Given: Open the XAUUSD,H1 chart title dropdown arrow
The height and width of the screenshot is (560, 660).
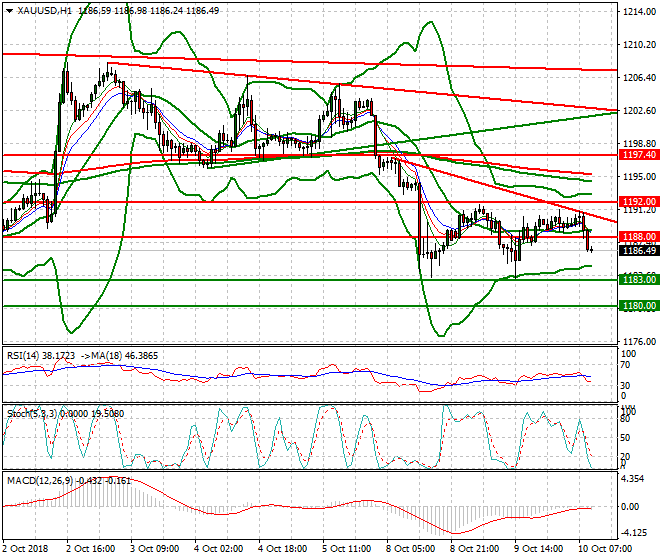Looking at the screenshot, I should click(9, 11).
